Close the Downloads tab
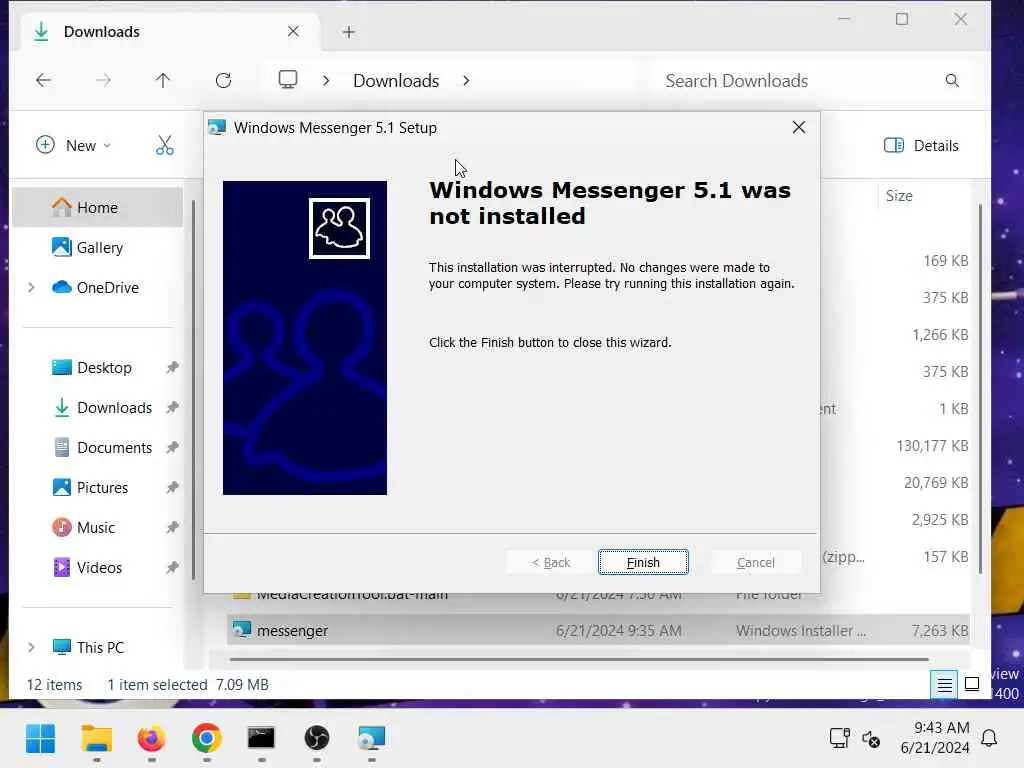 tap(293, 31)
